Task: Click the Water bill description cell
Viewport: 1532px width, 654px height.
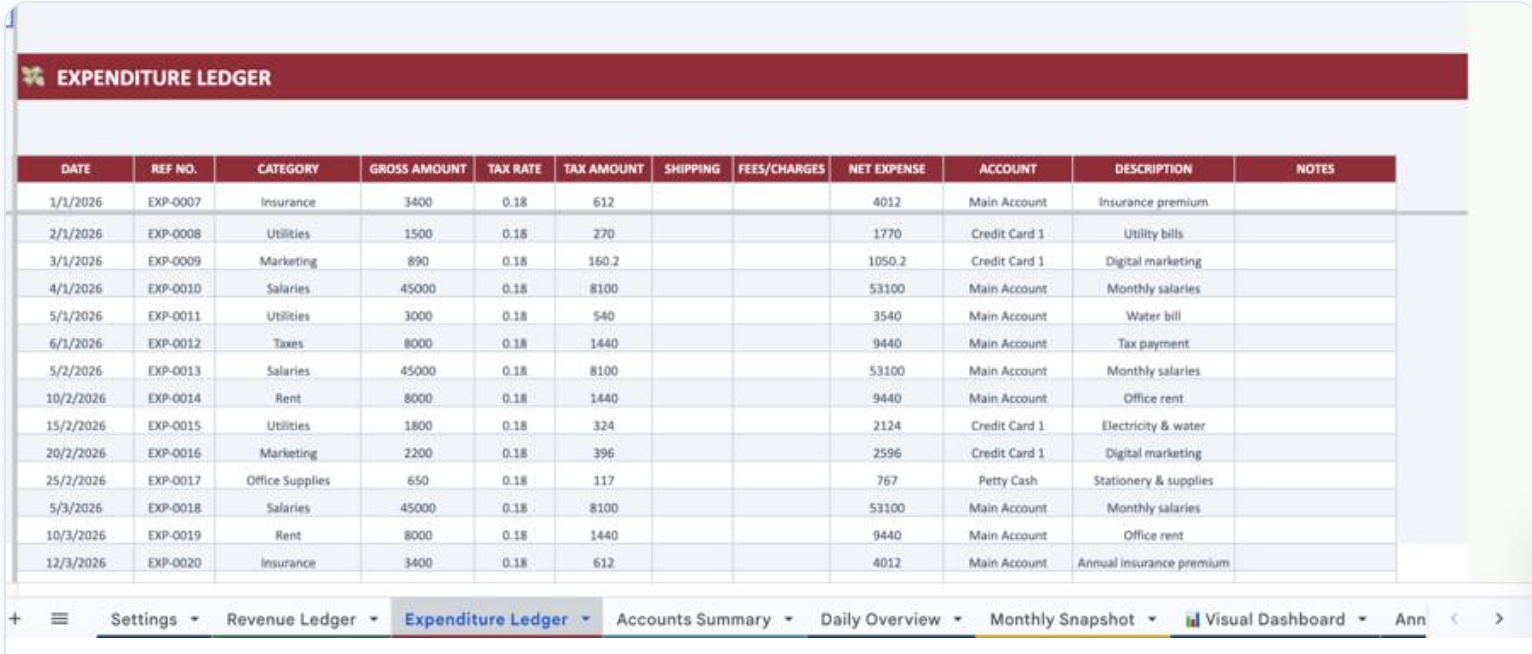Action: point(1153,316)
